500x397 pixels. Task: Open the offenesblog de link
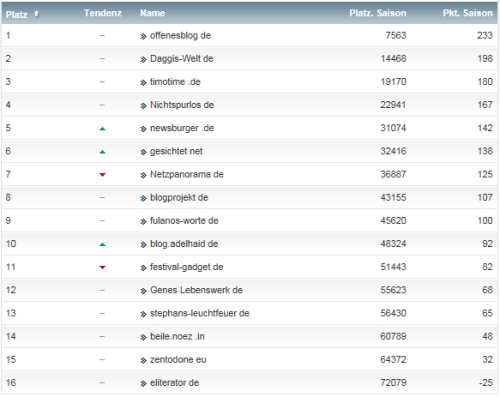180,35
